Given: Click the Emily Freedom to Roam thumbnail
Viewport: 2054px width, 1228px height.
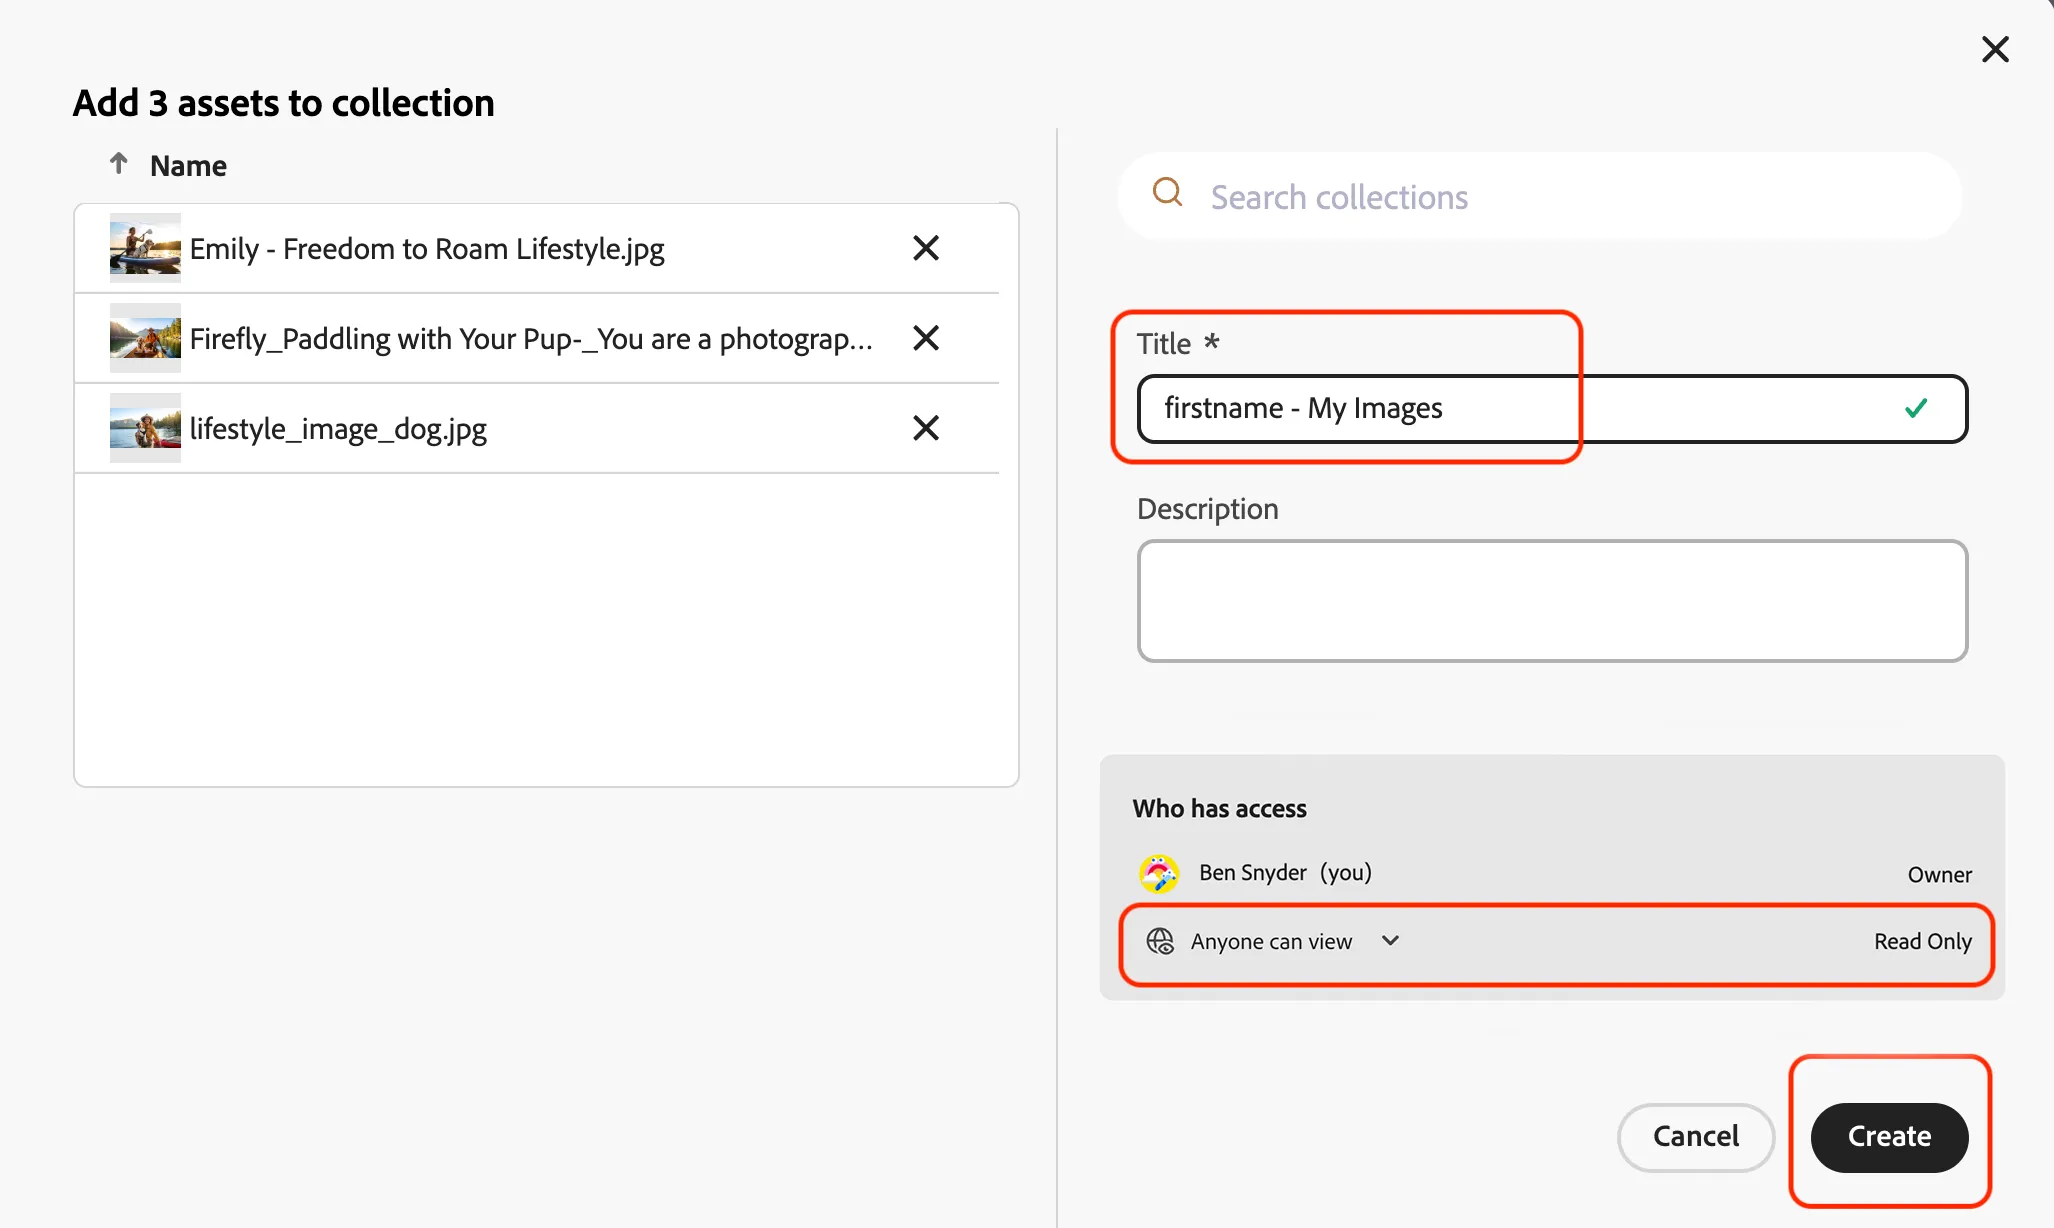Looking at the screenshot, I should click(x=145, y=248).
